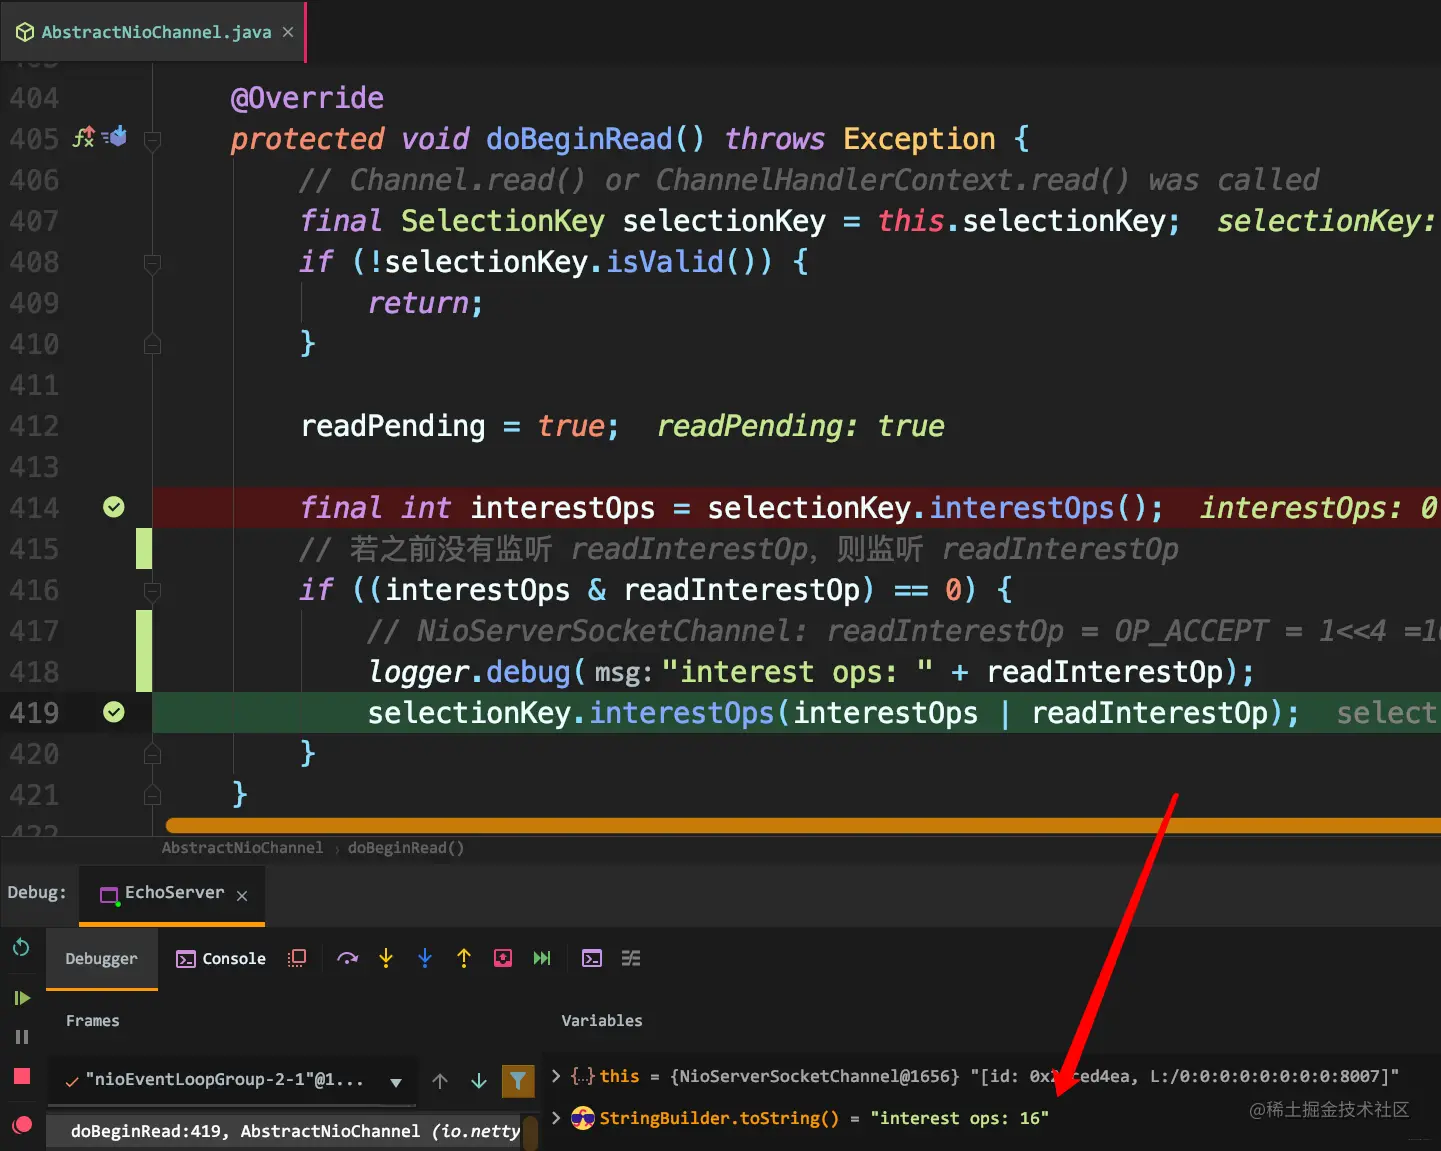Step into the method call
The height and width of the screenshot is (1151, 1441).
(386, 958)
